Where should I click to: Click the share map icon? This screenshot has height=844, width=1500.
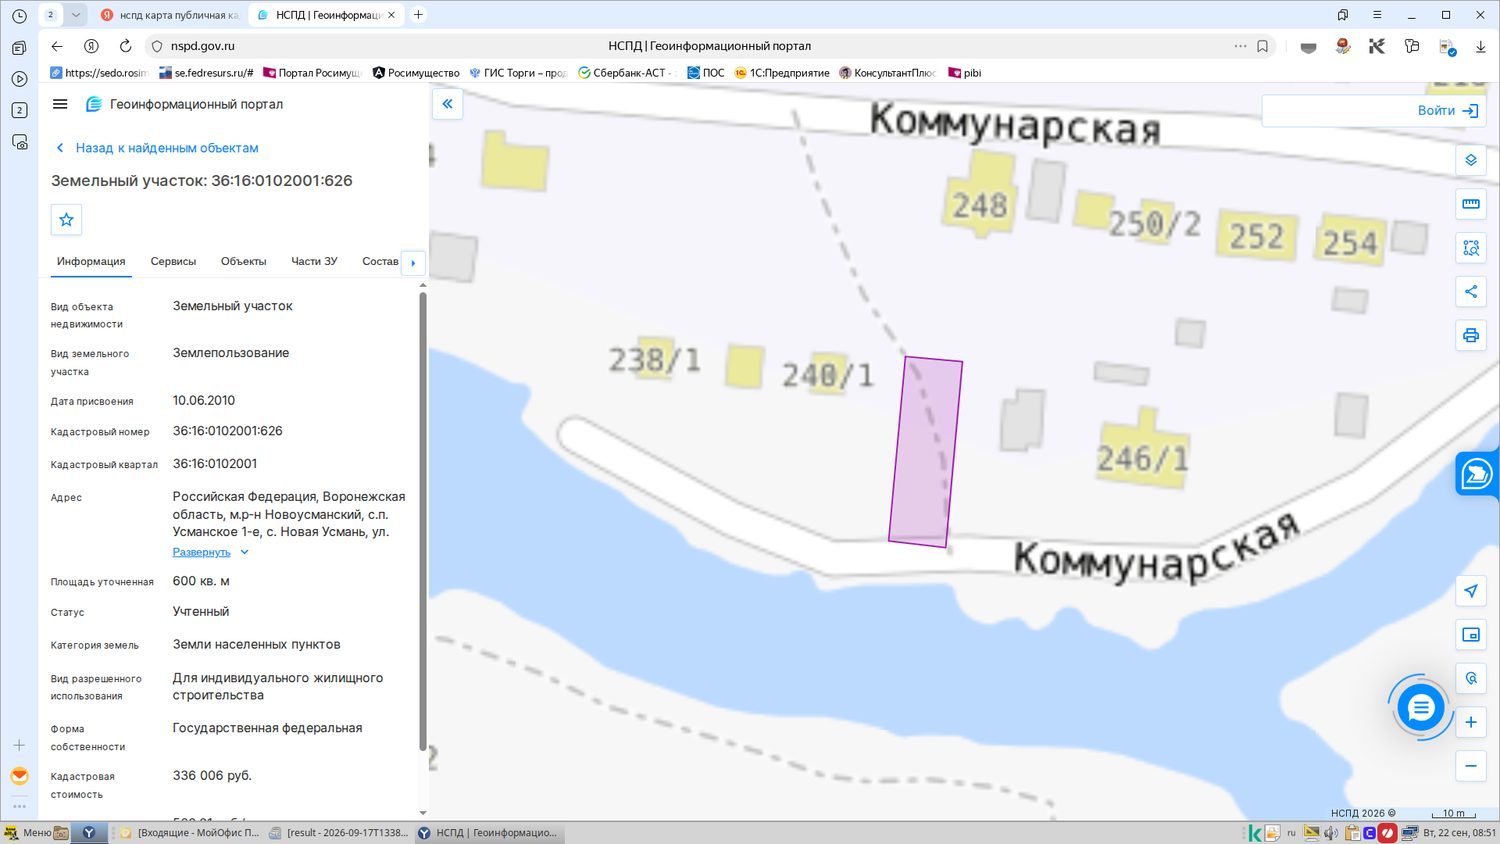(x=1471, y=292)
